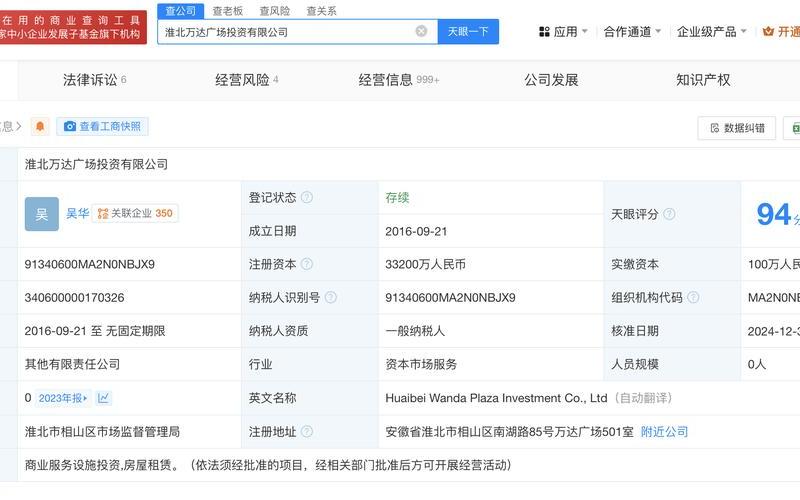Click help icon next to 注册资本
Viewport: 800px width, 500px height.
coord(307,264)
